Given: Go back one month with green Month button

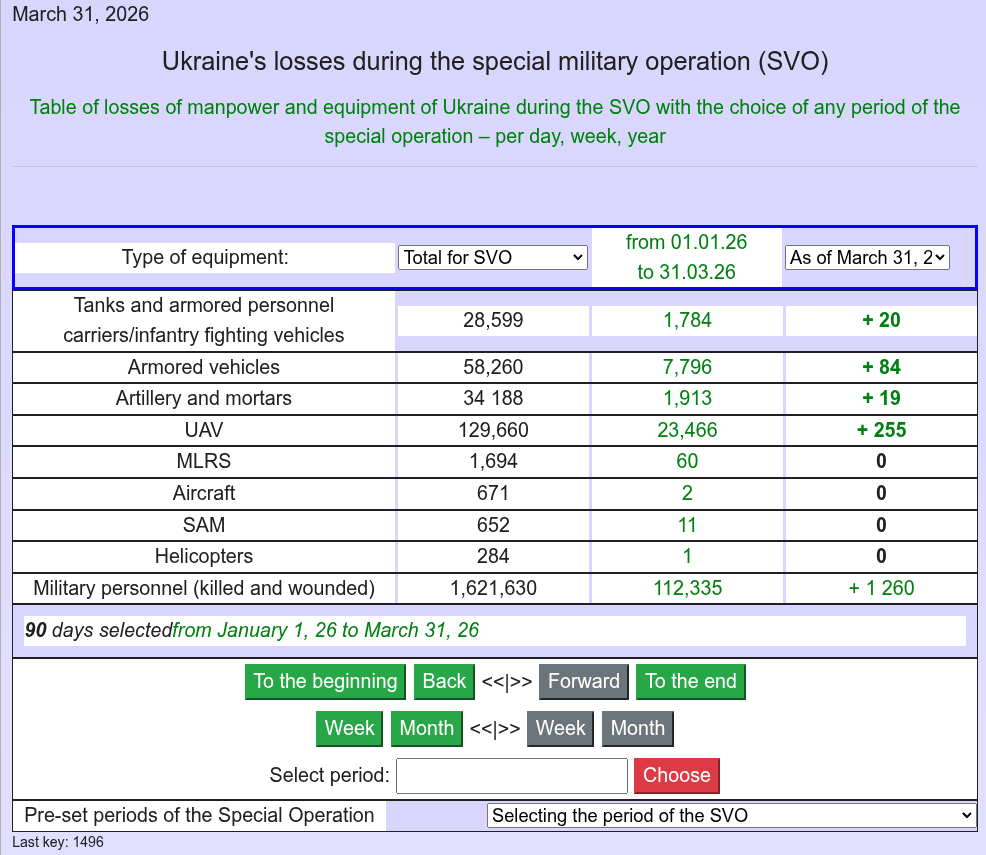Looking at the screenshot, I should tap(426, 729).
